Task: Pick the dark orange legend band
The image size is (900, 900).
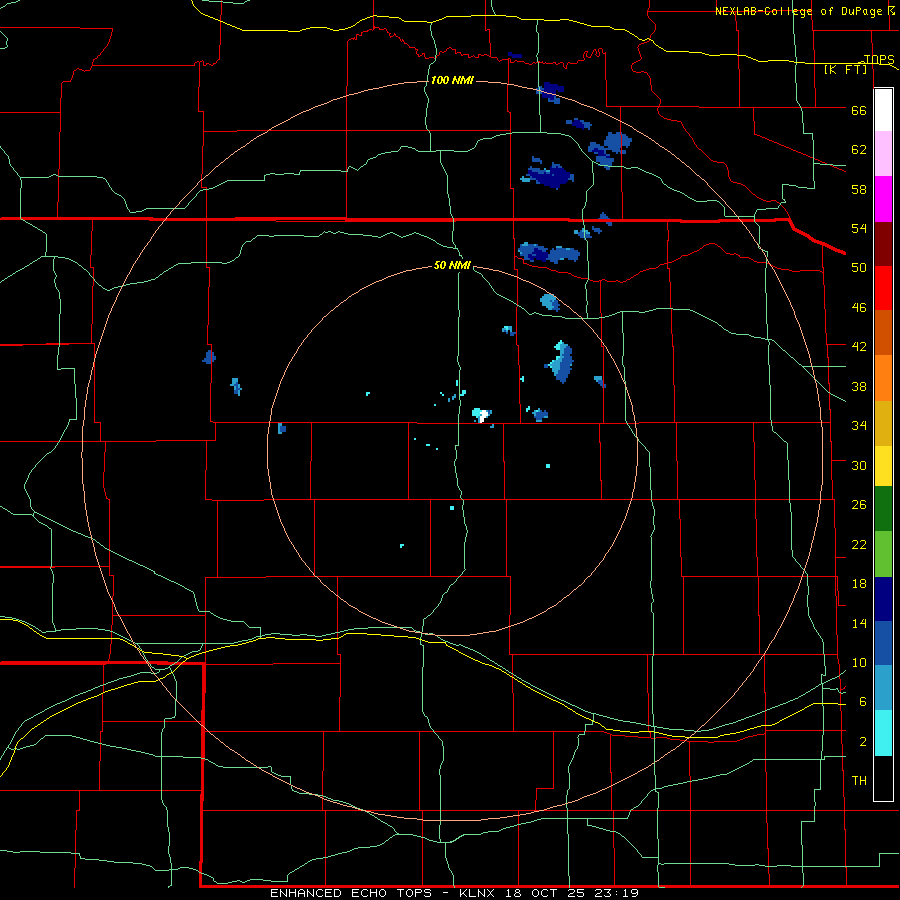Action: tap(883, 332)
